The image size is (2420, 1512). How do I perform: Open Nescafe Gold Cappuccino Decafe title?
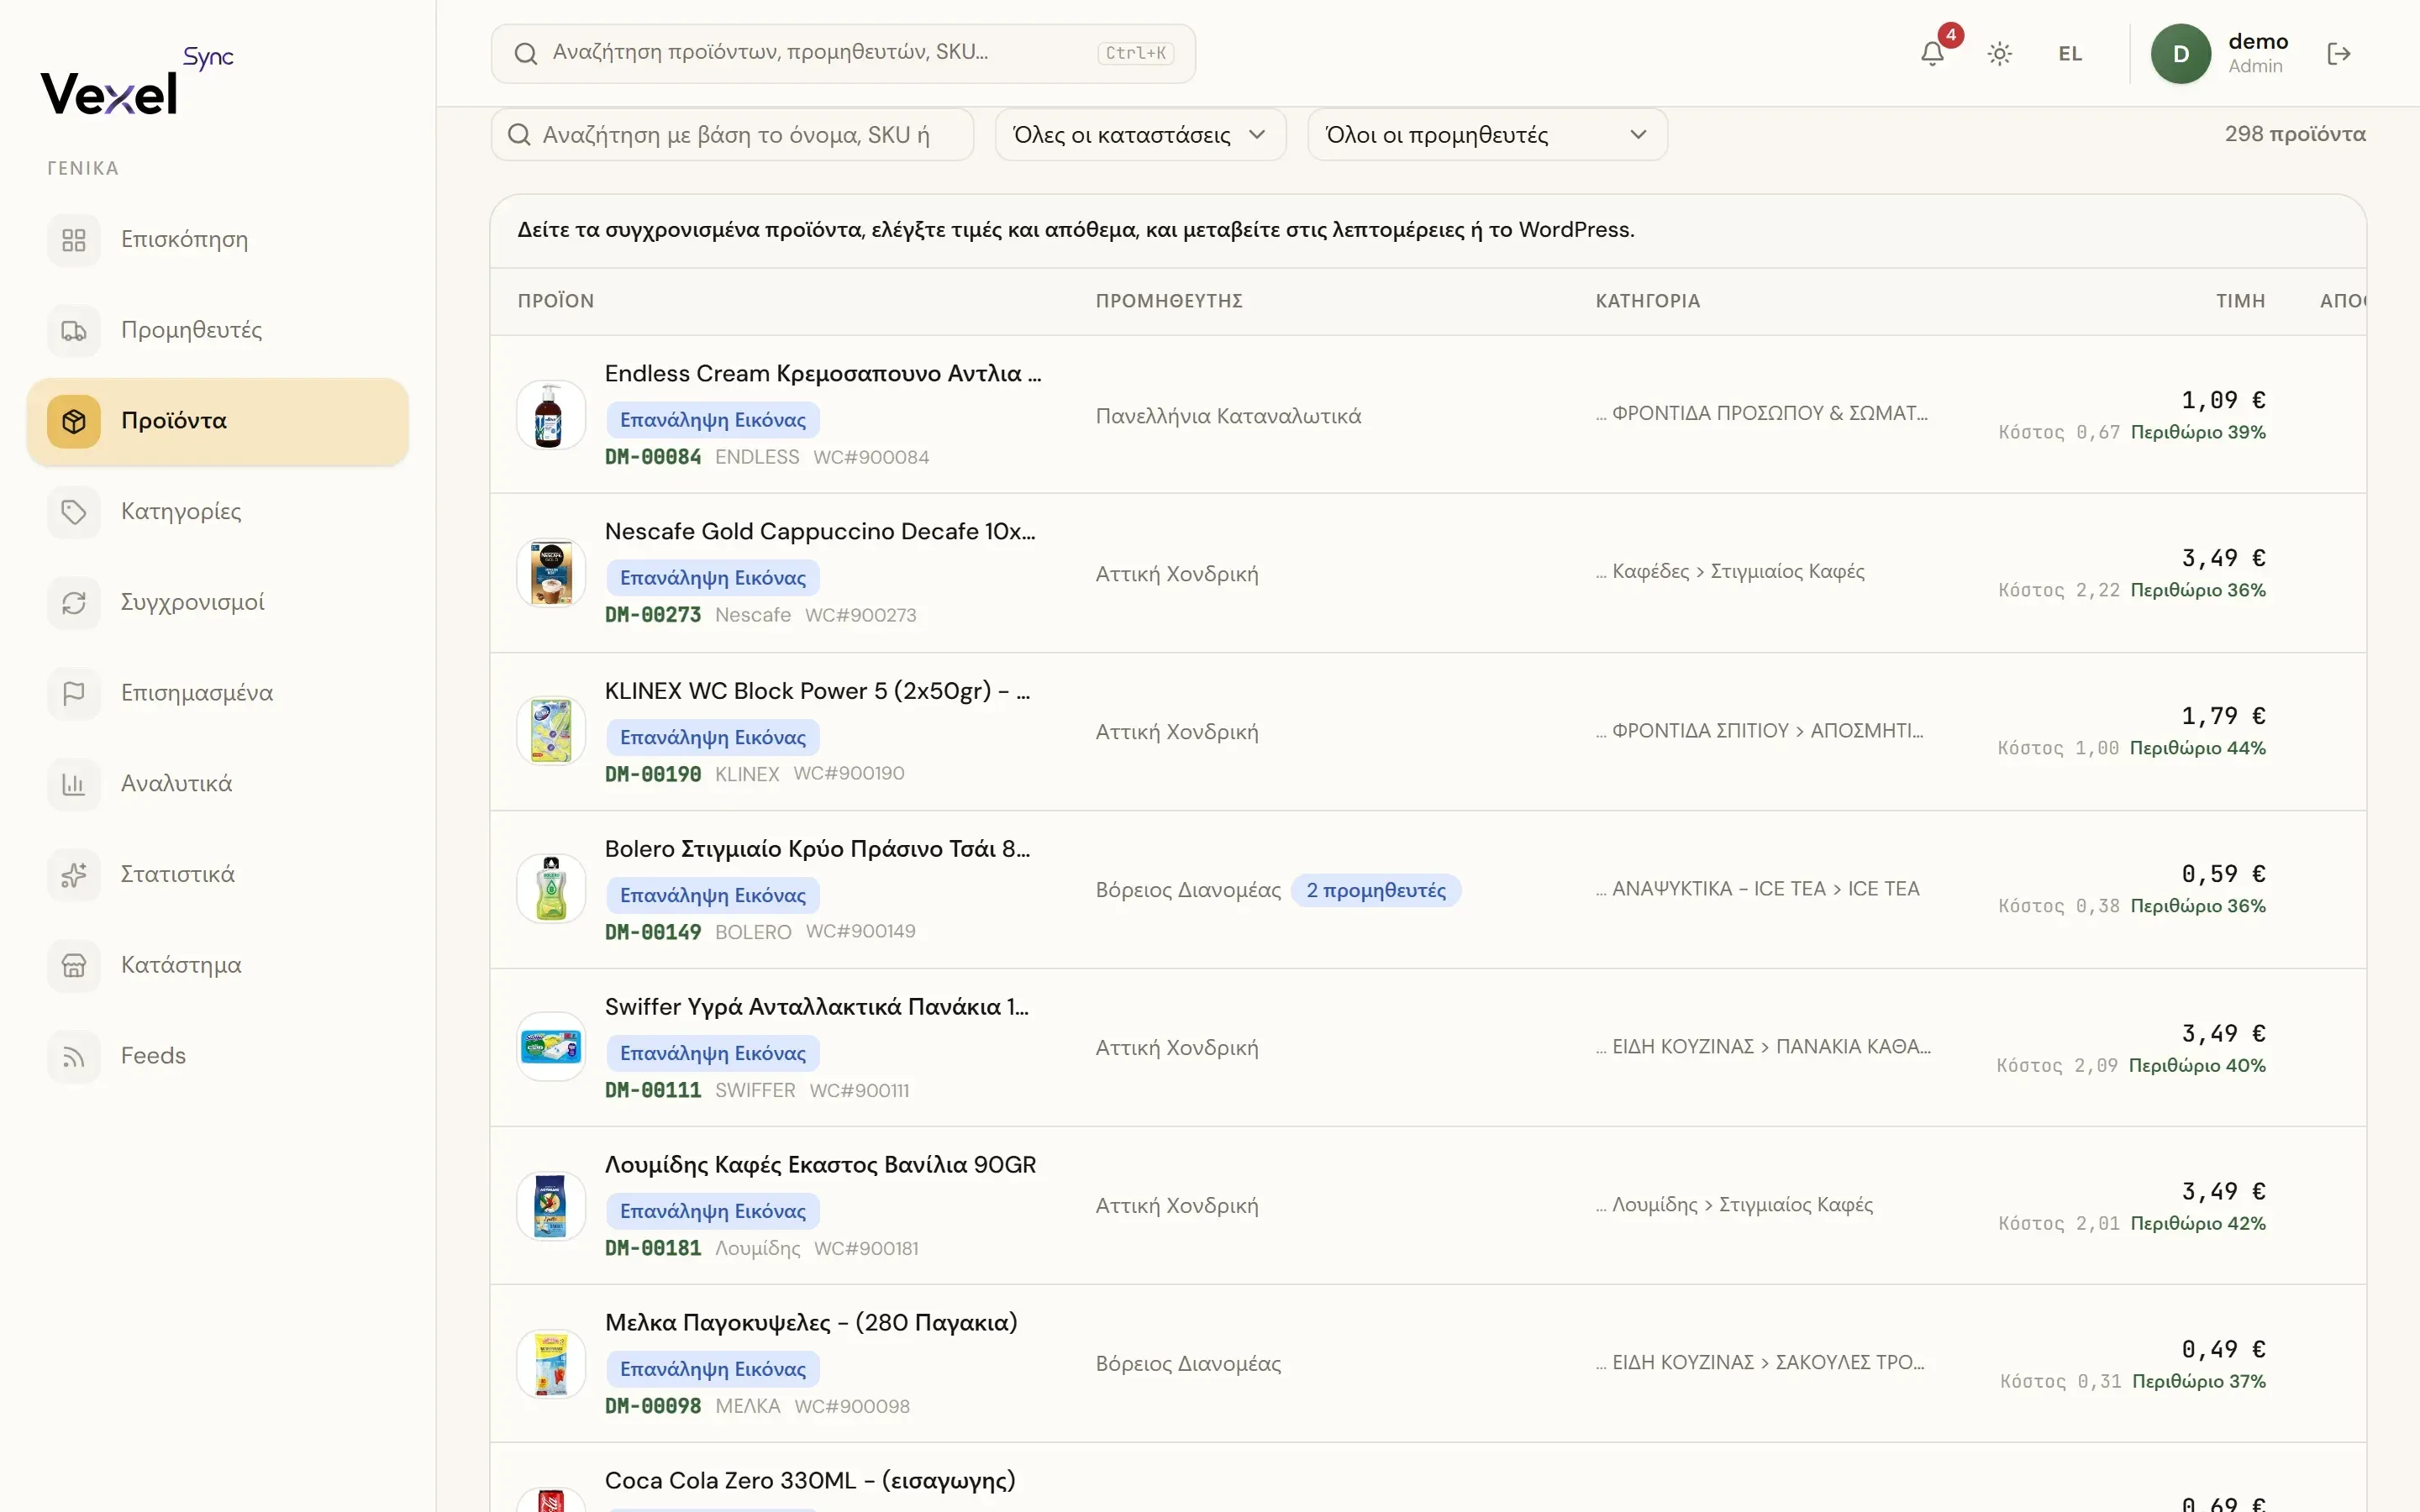pos(820,532)
